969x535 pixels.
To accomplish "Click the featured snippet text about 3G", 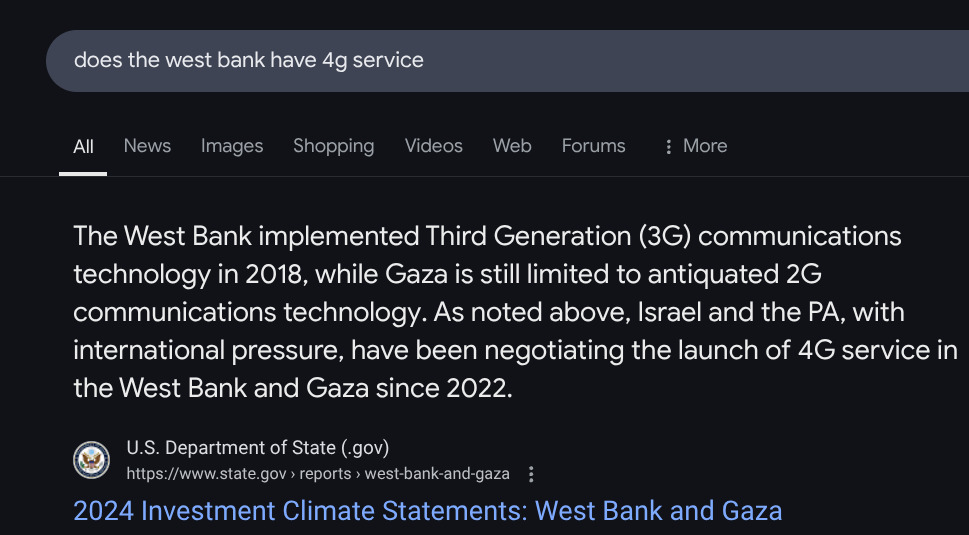I will 487,237.
